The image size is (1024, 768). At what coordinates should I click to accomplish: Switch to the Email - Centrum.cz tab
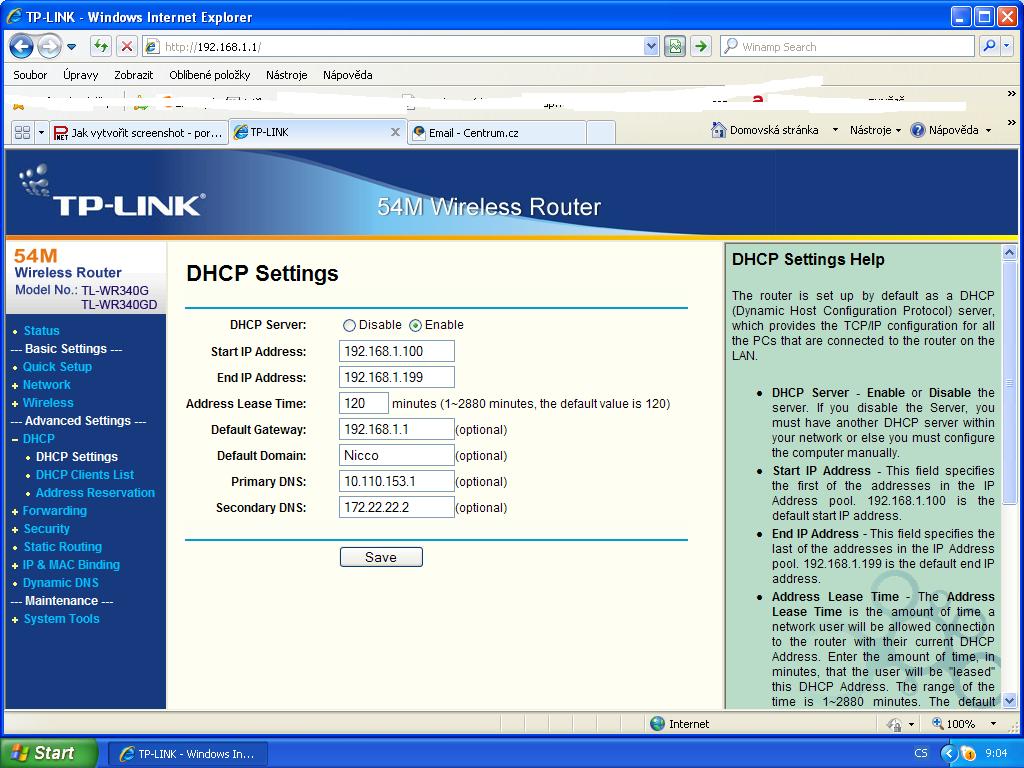tap(496, 133)
